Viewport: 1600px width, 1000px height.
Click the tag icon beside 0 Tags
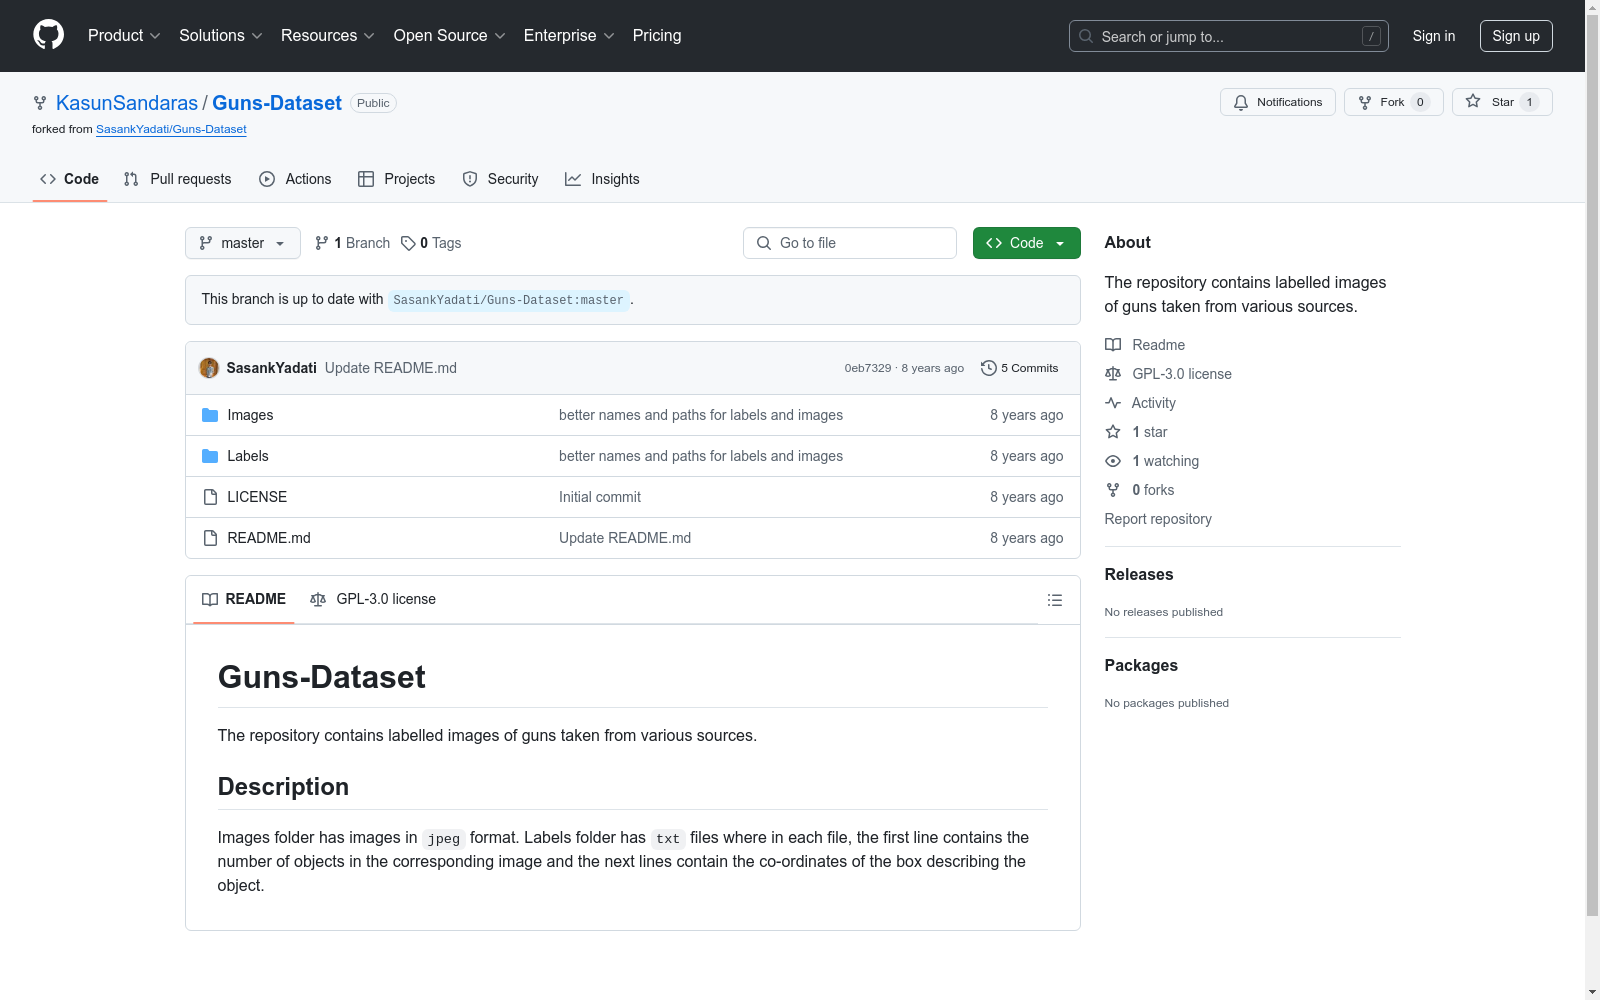click(408, 243)
